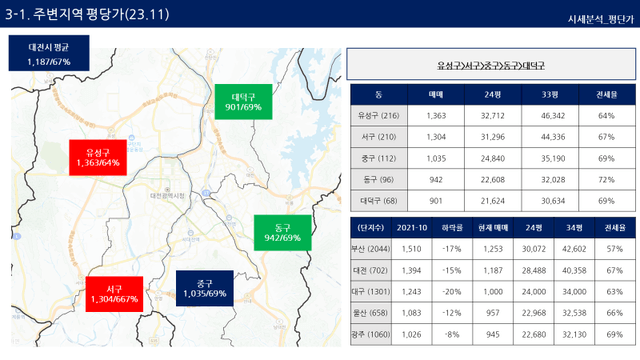Click the 1,304 cell in the 서구 table row
The width and height of the screenshot is (640, 360).
(436, 137)
